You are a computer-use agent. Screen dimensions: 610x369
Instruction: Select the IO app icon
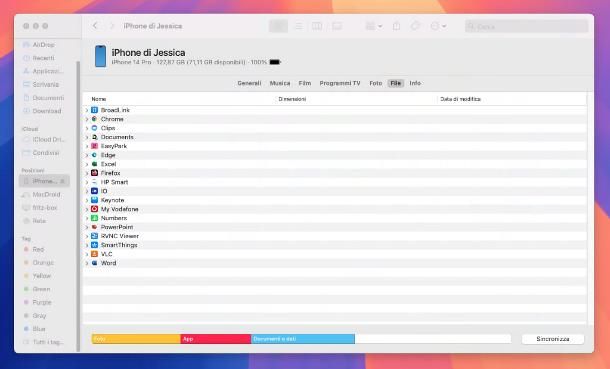[x=95, y=191]
